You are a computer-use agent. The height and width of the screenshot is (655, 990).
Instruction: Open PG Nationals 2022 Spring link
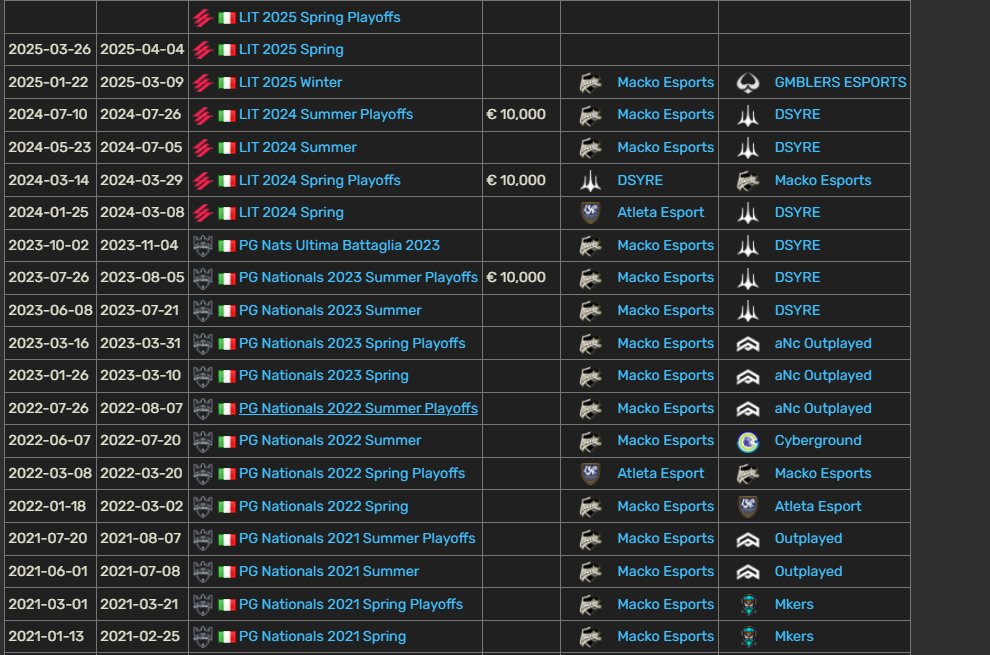click(x=323, y=506)
